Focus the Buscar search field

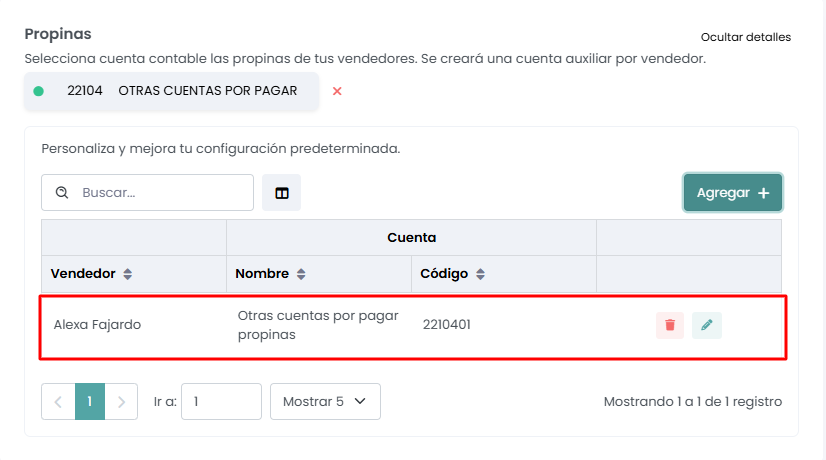160,193
